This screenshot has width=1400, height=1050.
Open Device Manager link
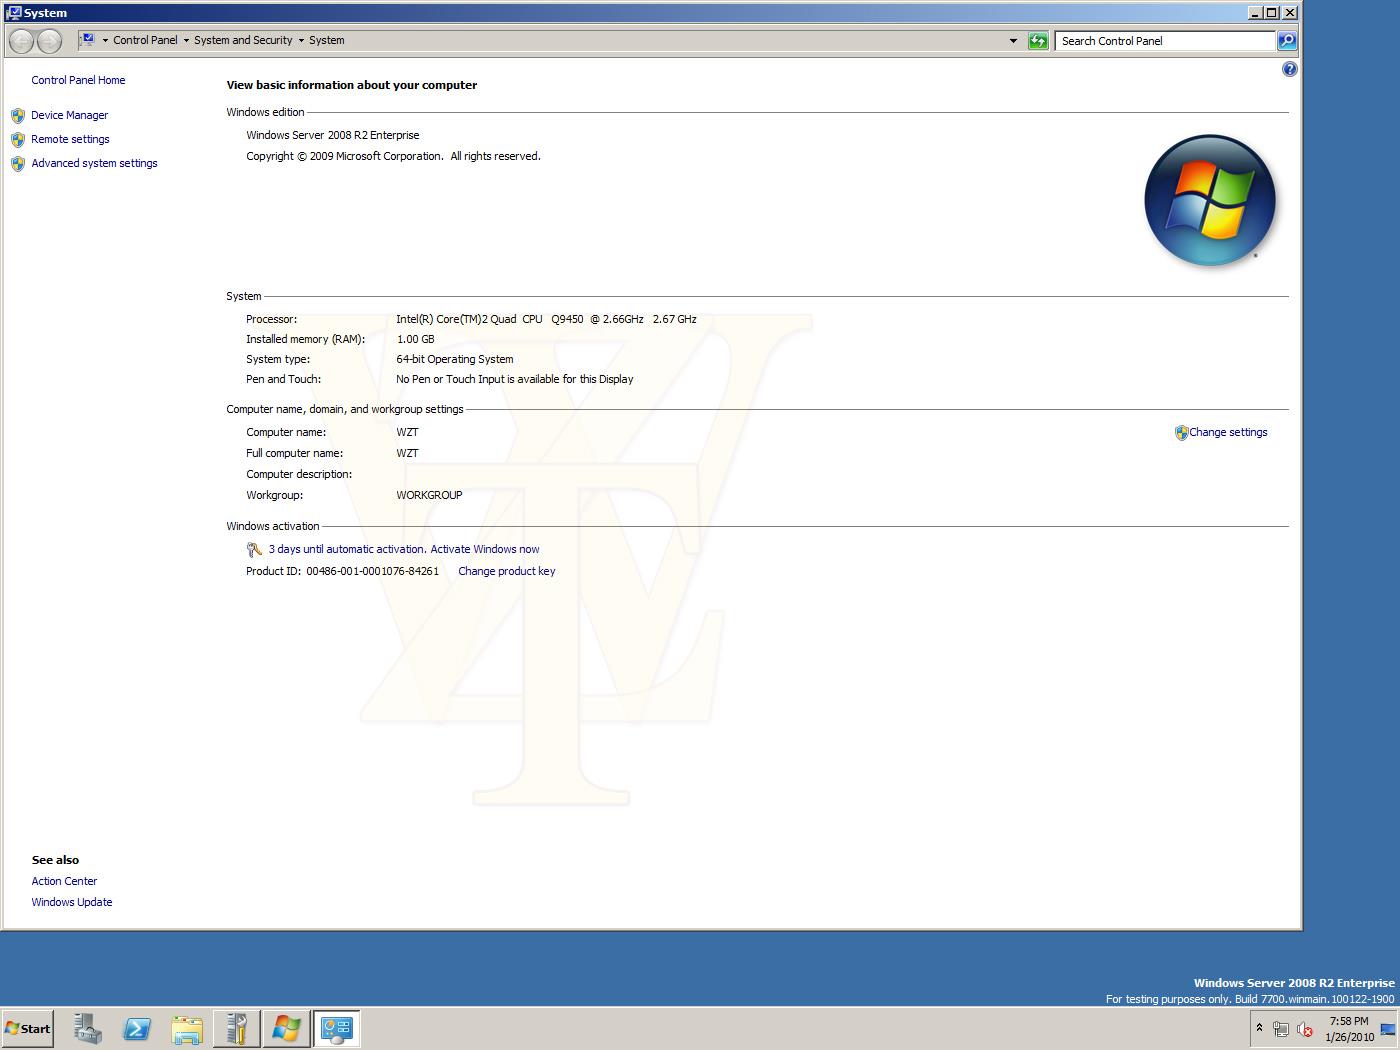(x=69, y=115)
